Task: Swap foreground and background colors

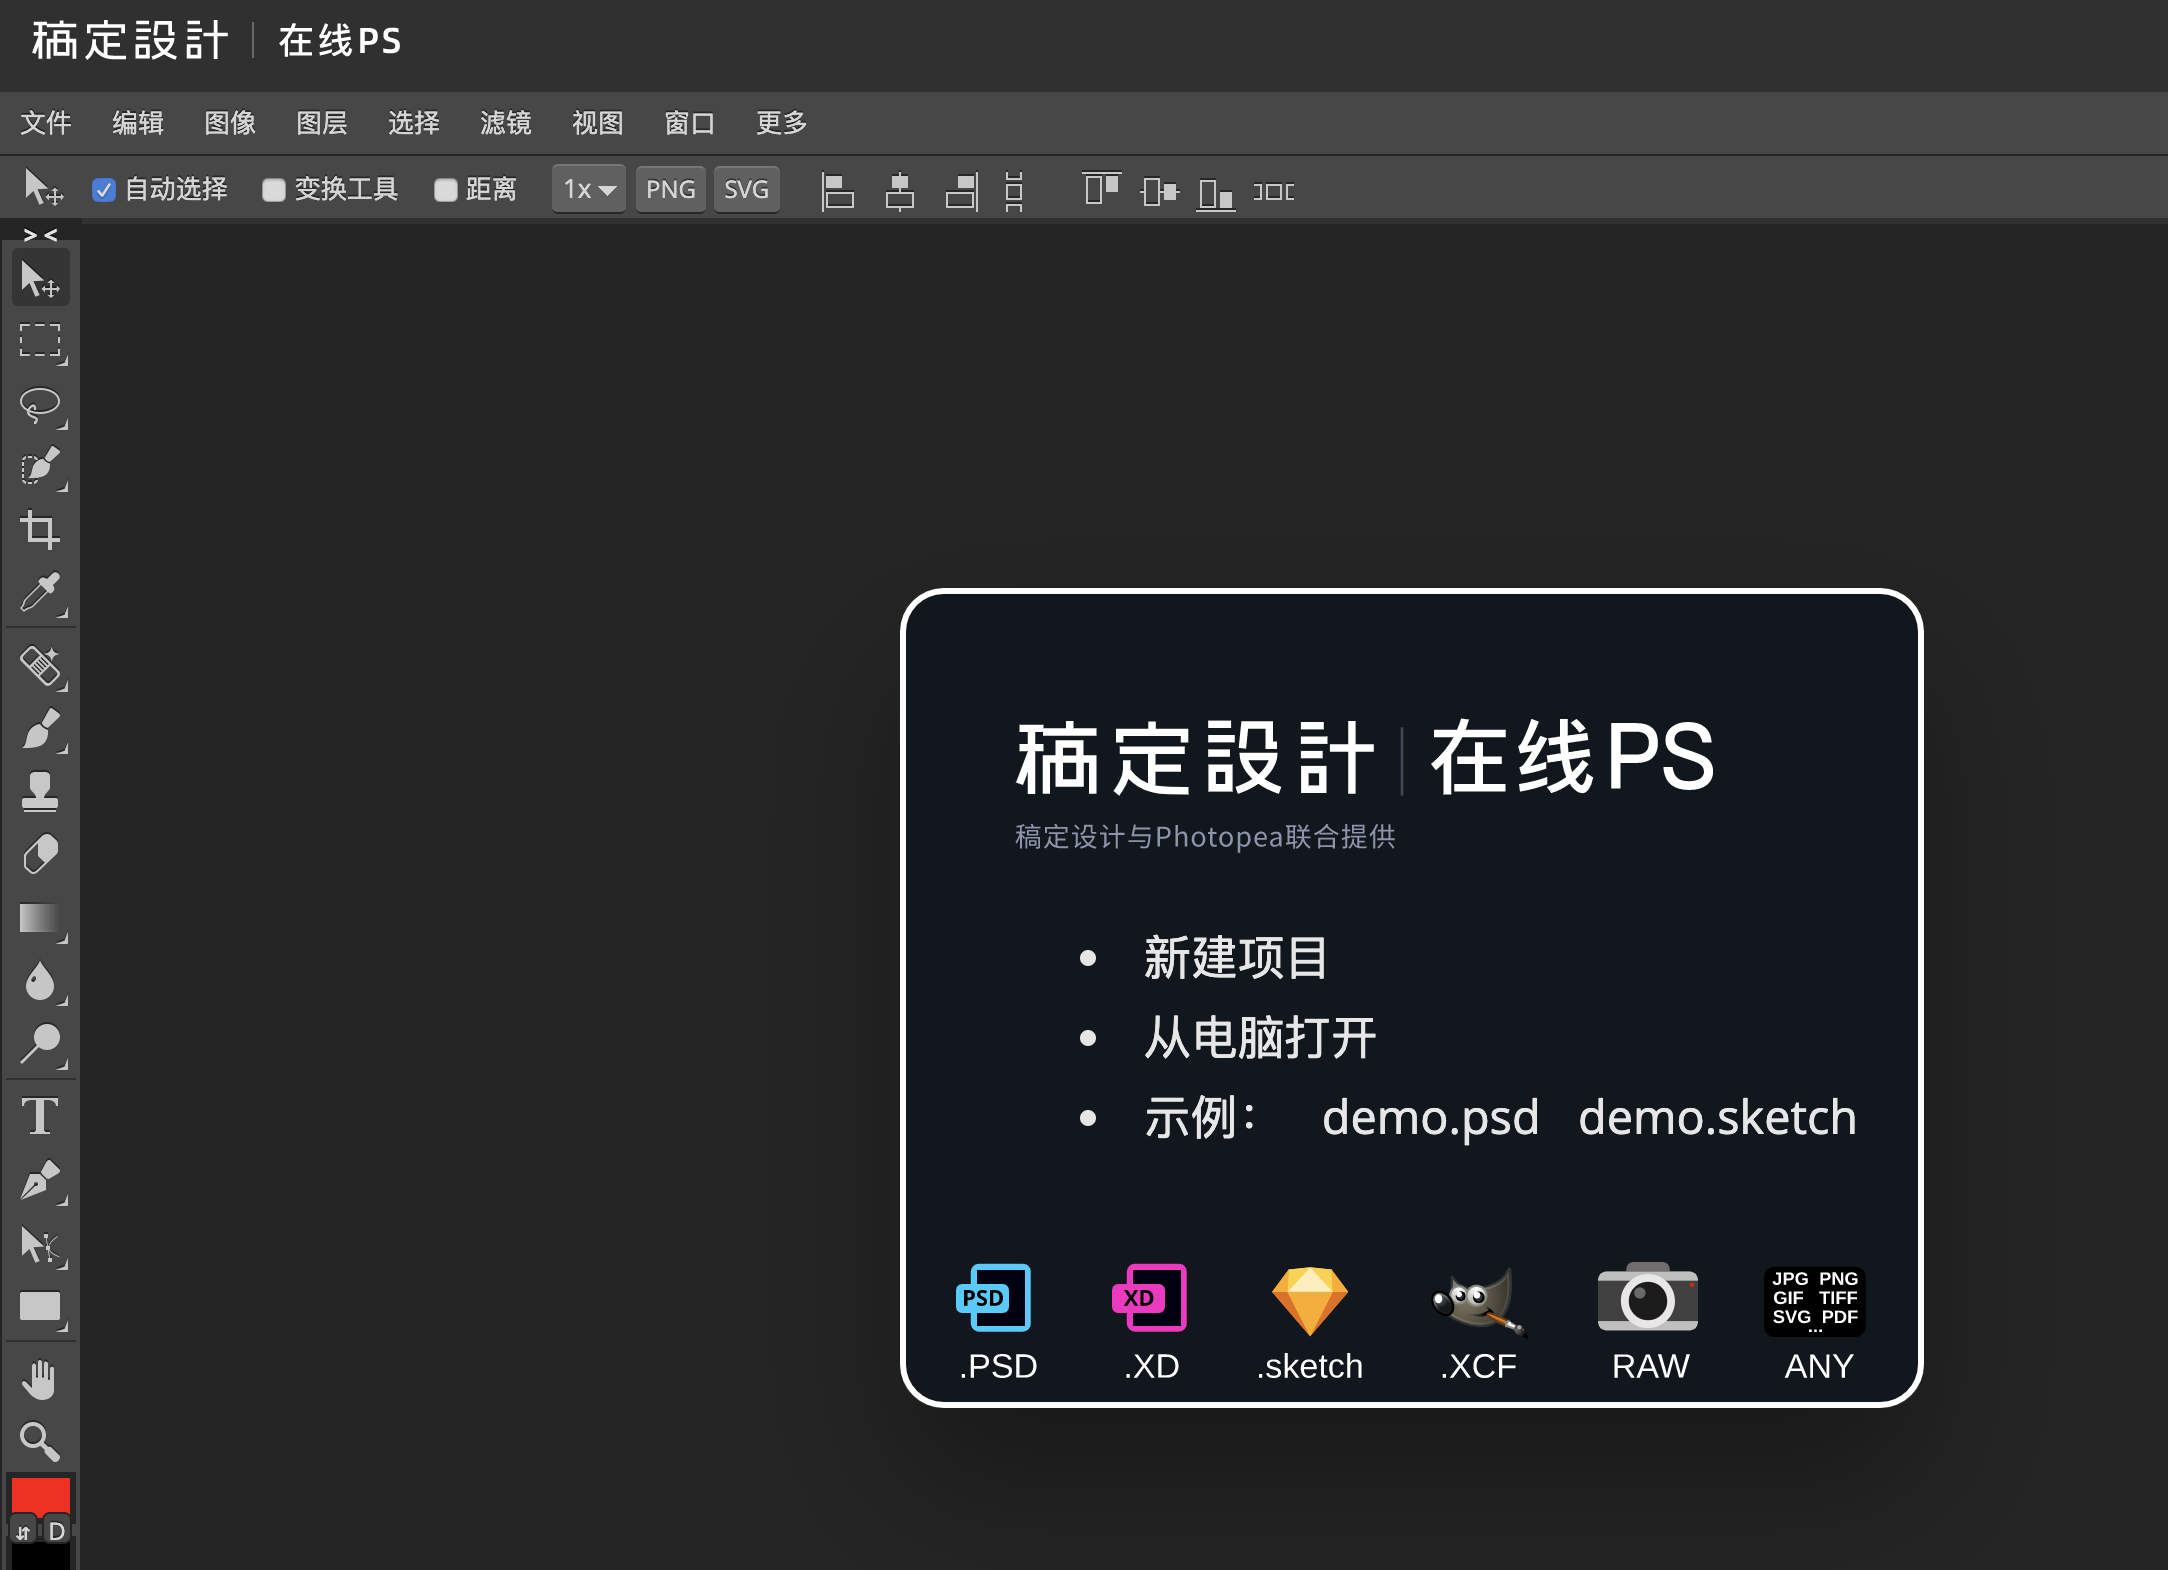Action: (23, 1531)
